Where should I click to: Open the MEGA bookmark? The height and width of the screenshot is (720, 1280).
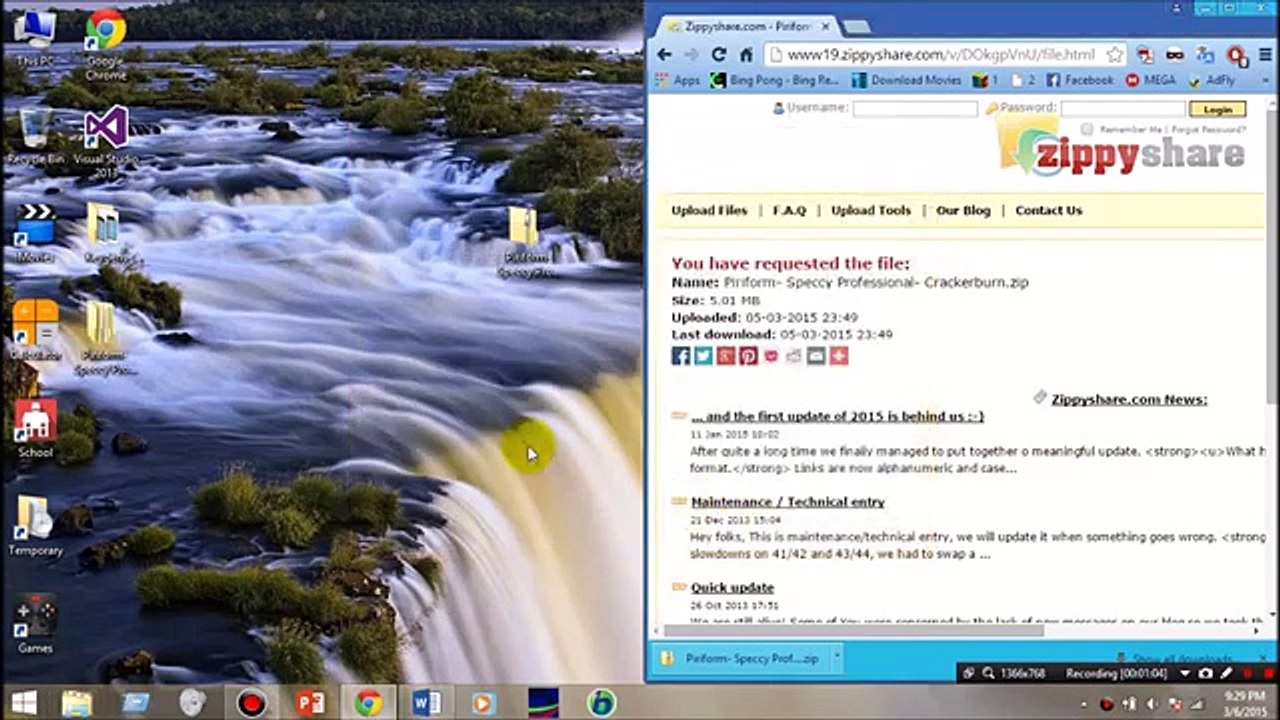click(x=1150, y=80)
